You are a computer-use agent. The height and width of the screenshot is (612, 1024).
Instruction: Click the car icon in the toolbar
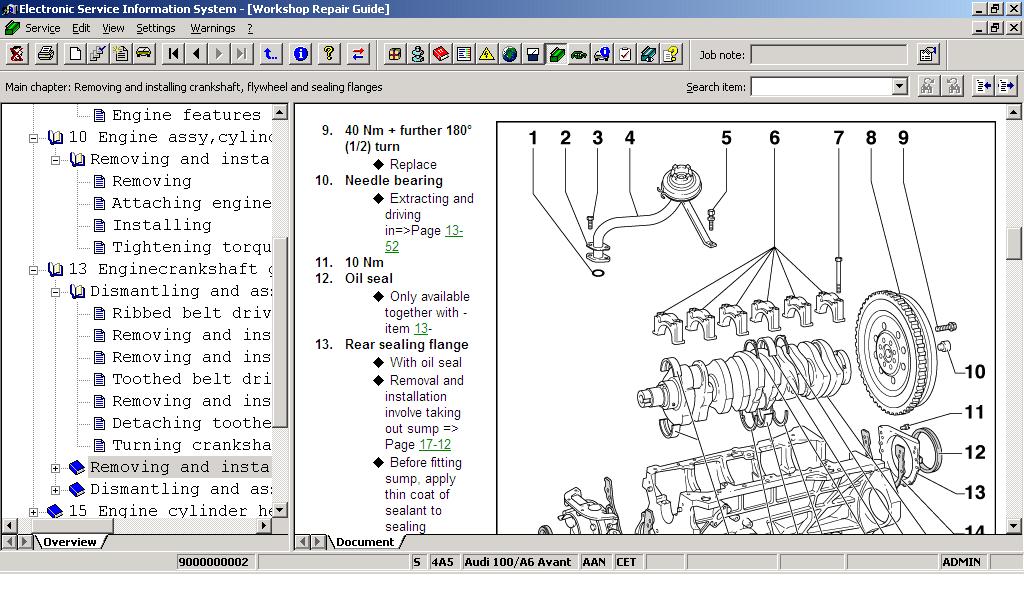coord(144,54)
